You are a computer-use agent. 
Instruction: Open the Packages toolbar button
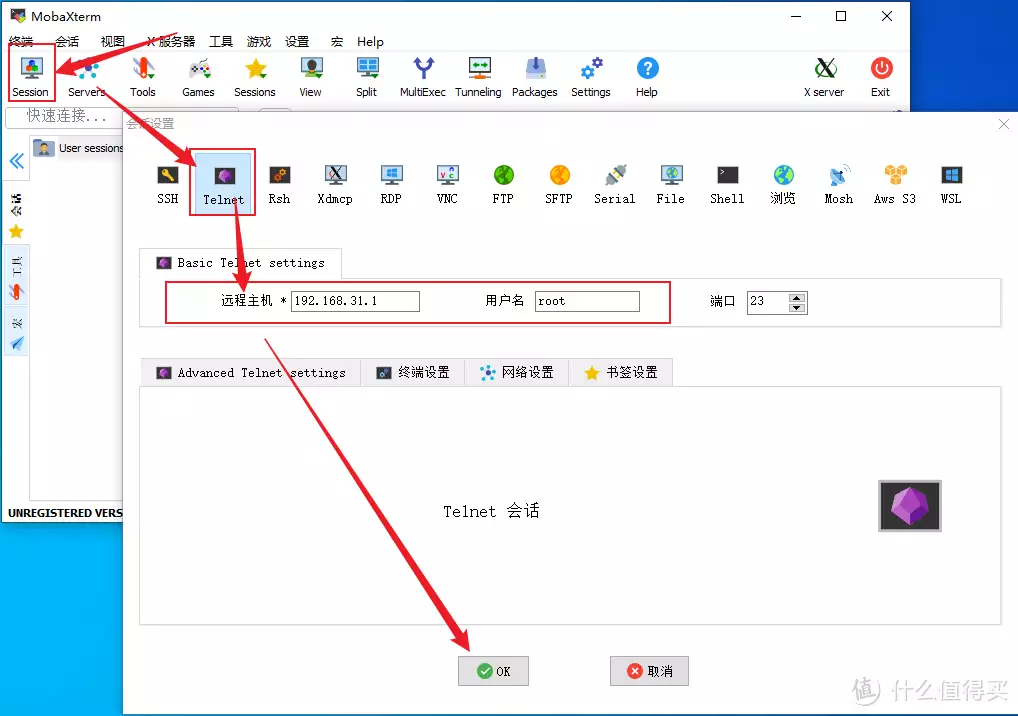[535, 77]
